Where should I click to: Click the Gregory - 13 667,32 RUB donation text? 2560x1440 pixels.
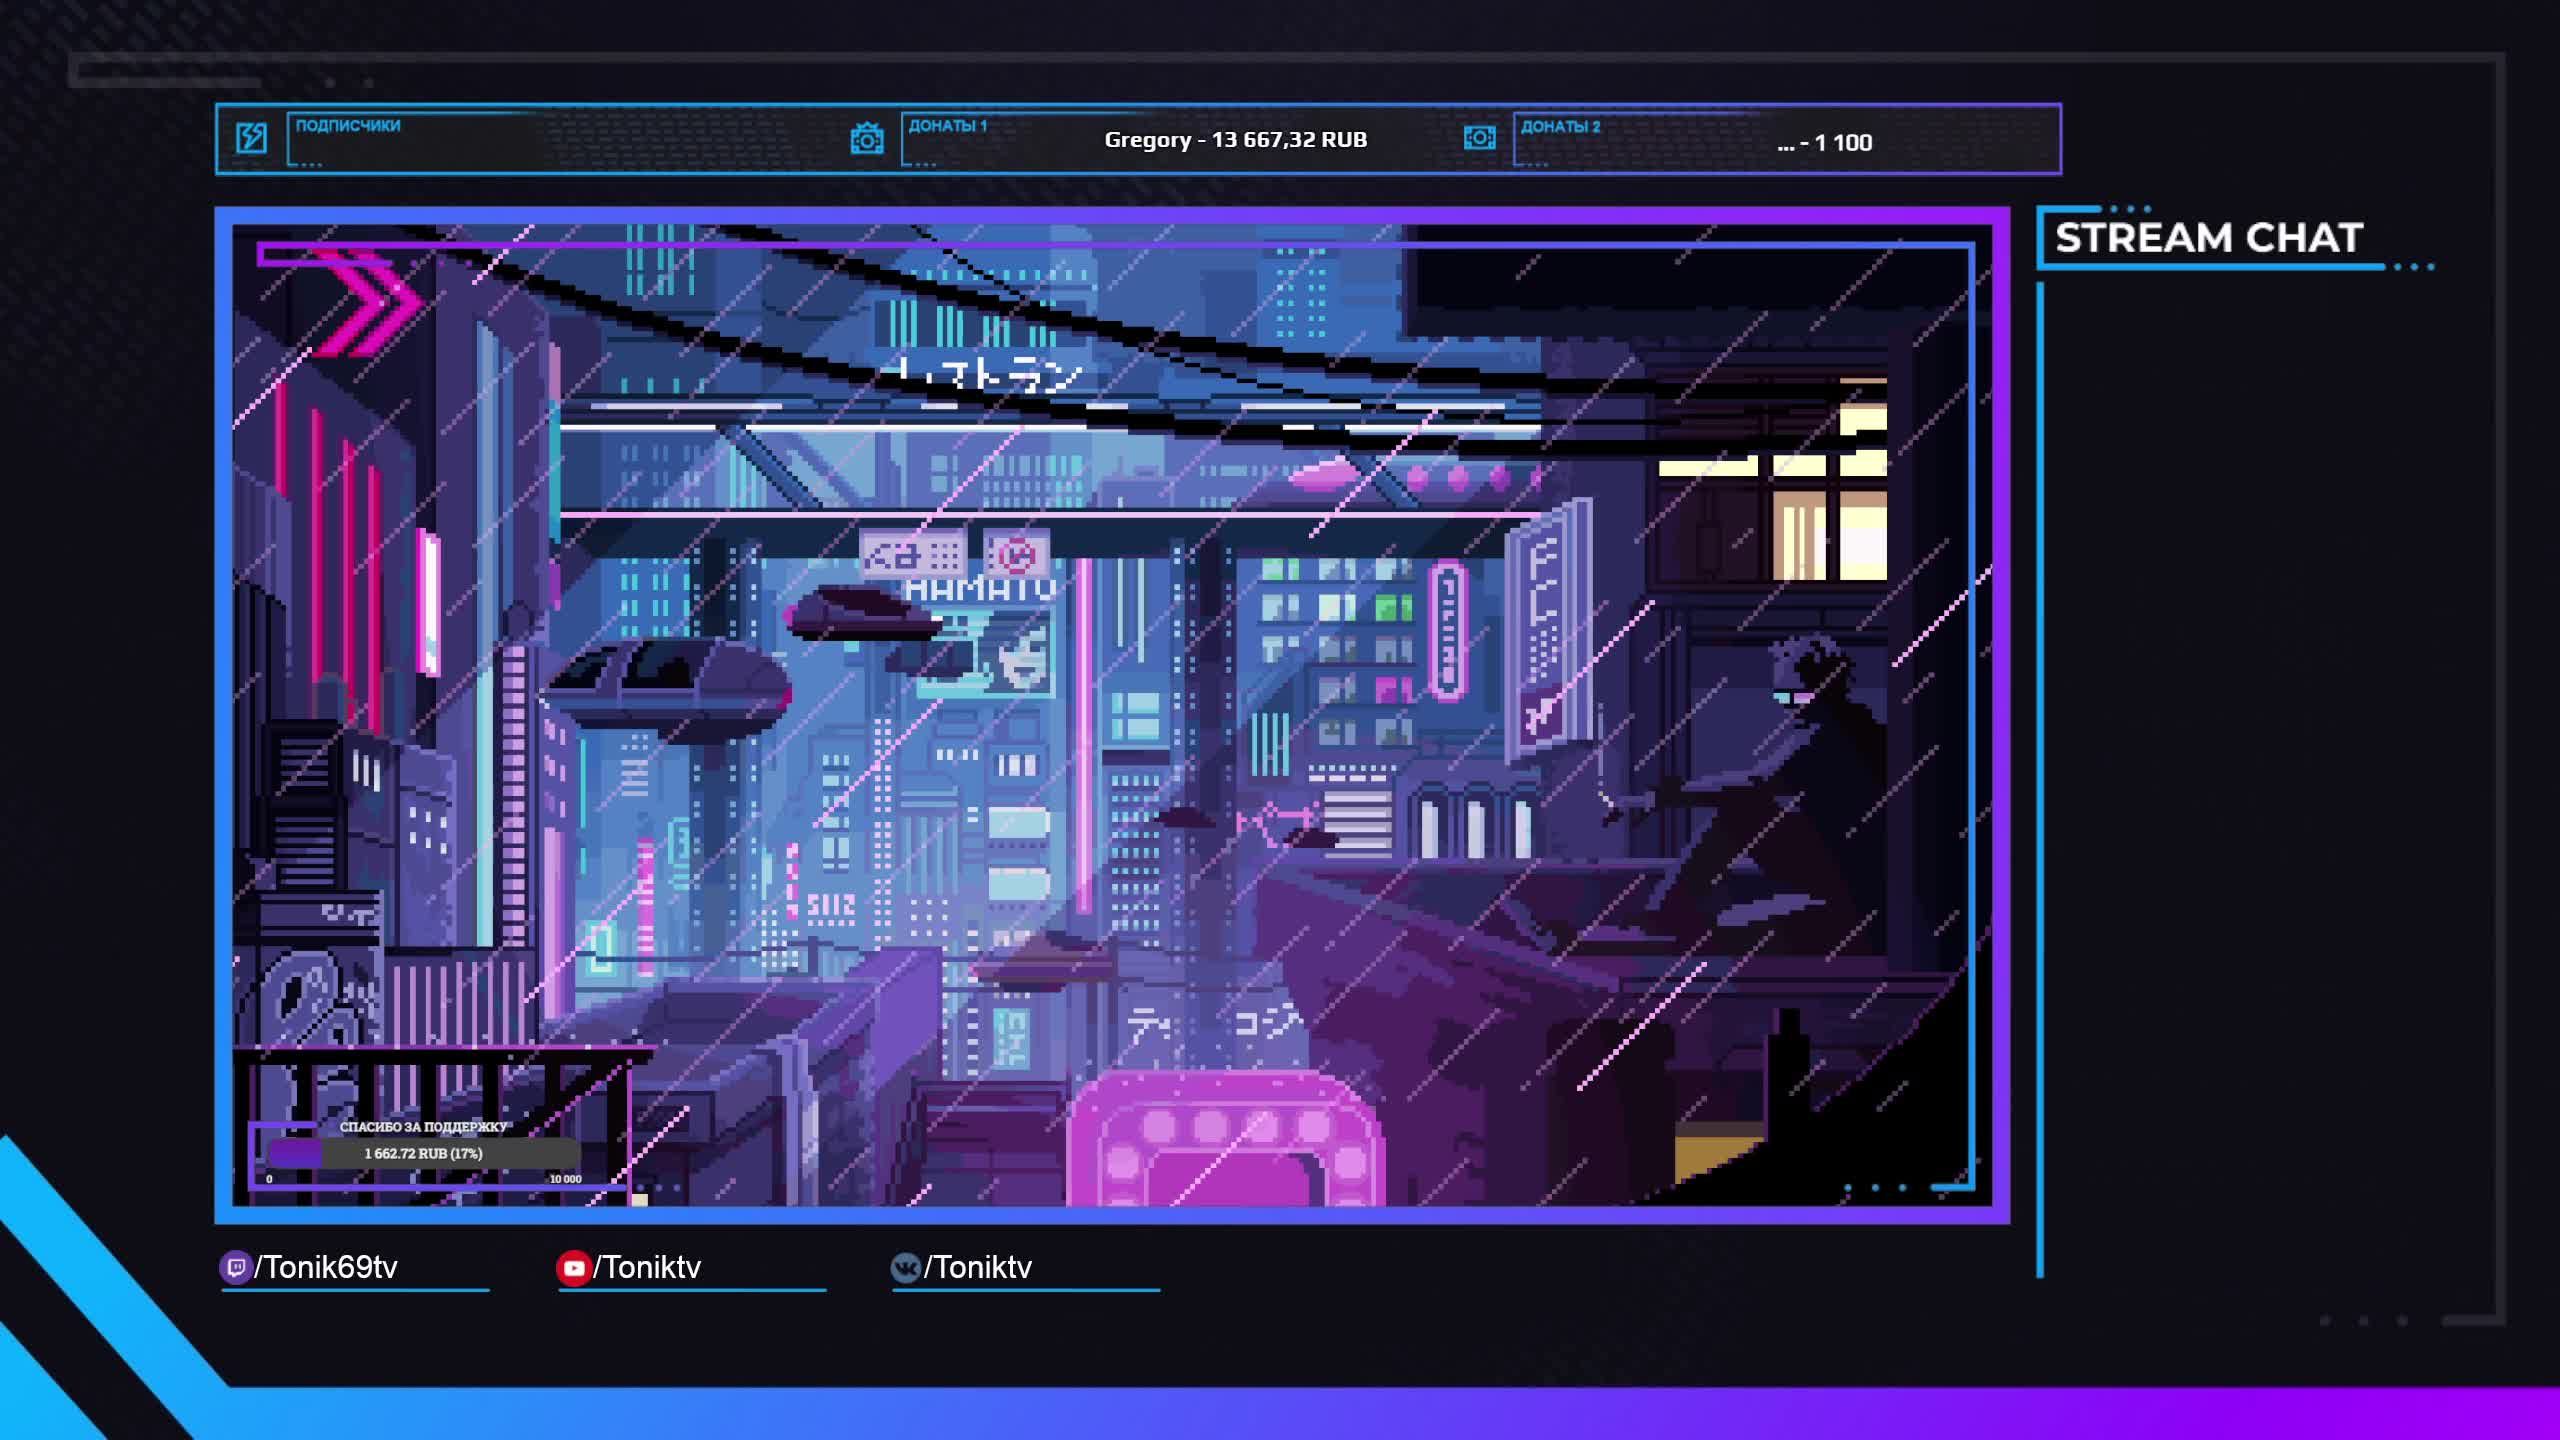[1235, 140]
